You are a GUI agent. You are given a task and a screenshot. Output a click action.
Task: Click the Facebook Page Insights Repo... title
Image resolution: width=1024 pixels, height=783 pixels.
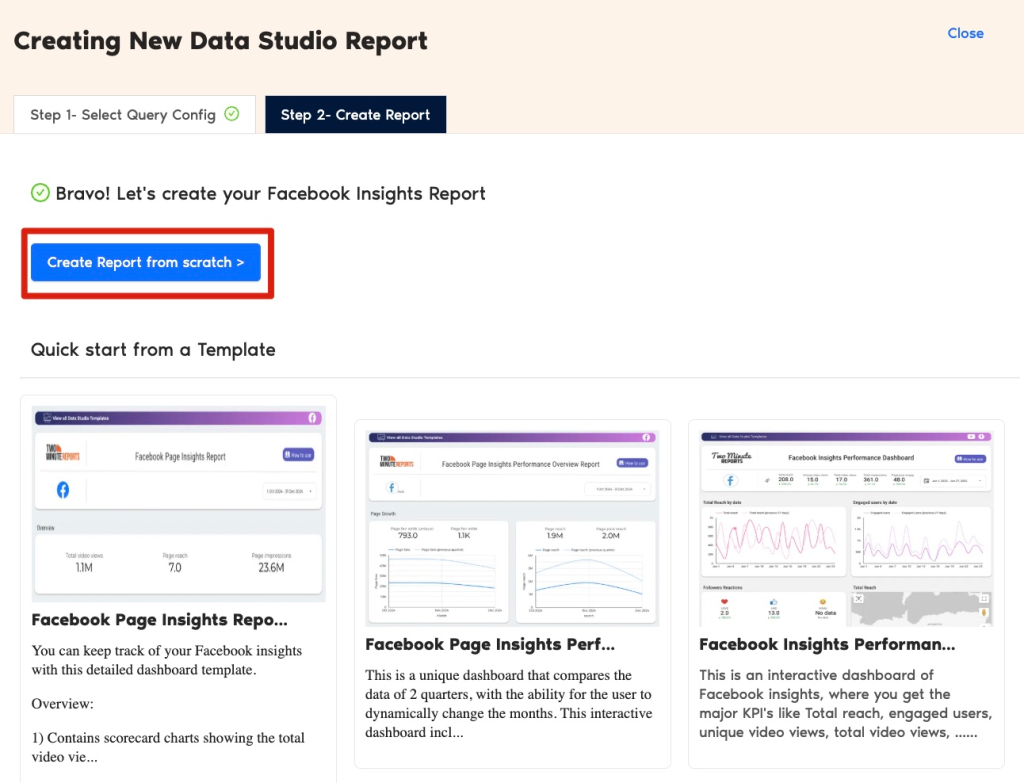[159, 620]
